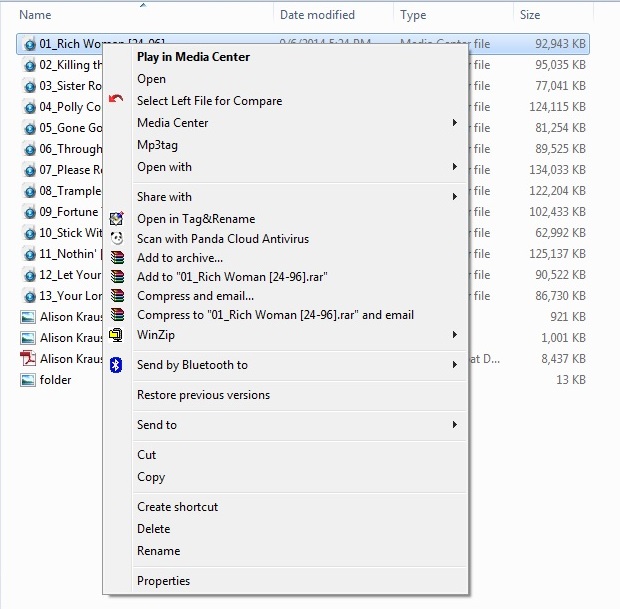
Task: Choose Mp3tag from the context menu
Action: click(x=157, y=145)
